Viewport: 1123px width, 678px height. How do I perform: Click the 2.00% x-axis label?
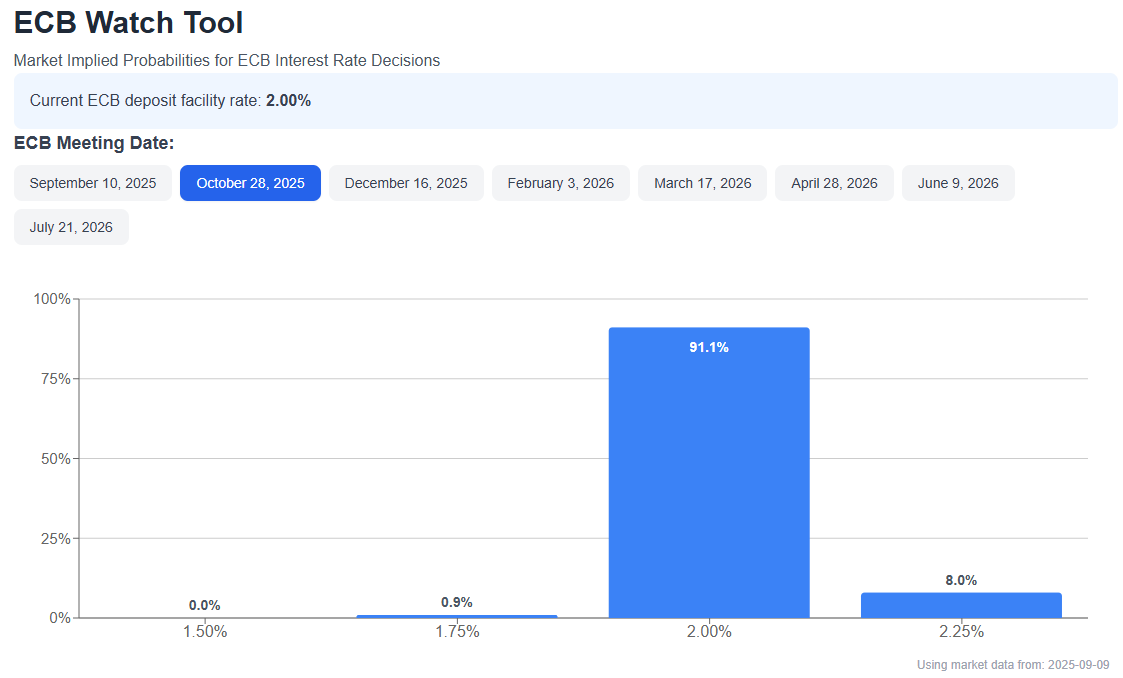(709, 631)
